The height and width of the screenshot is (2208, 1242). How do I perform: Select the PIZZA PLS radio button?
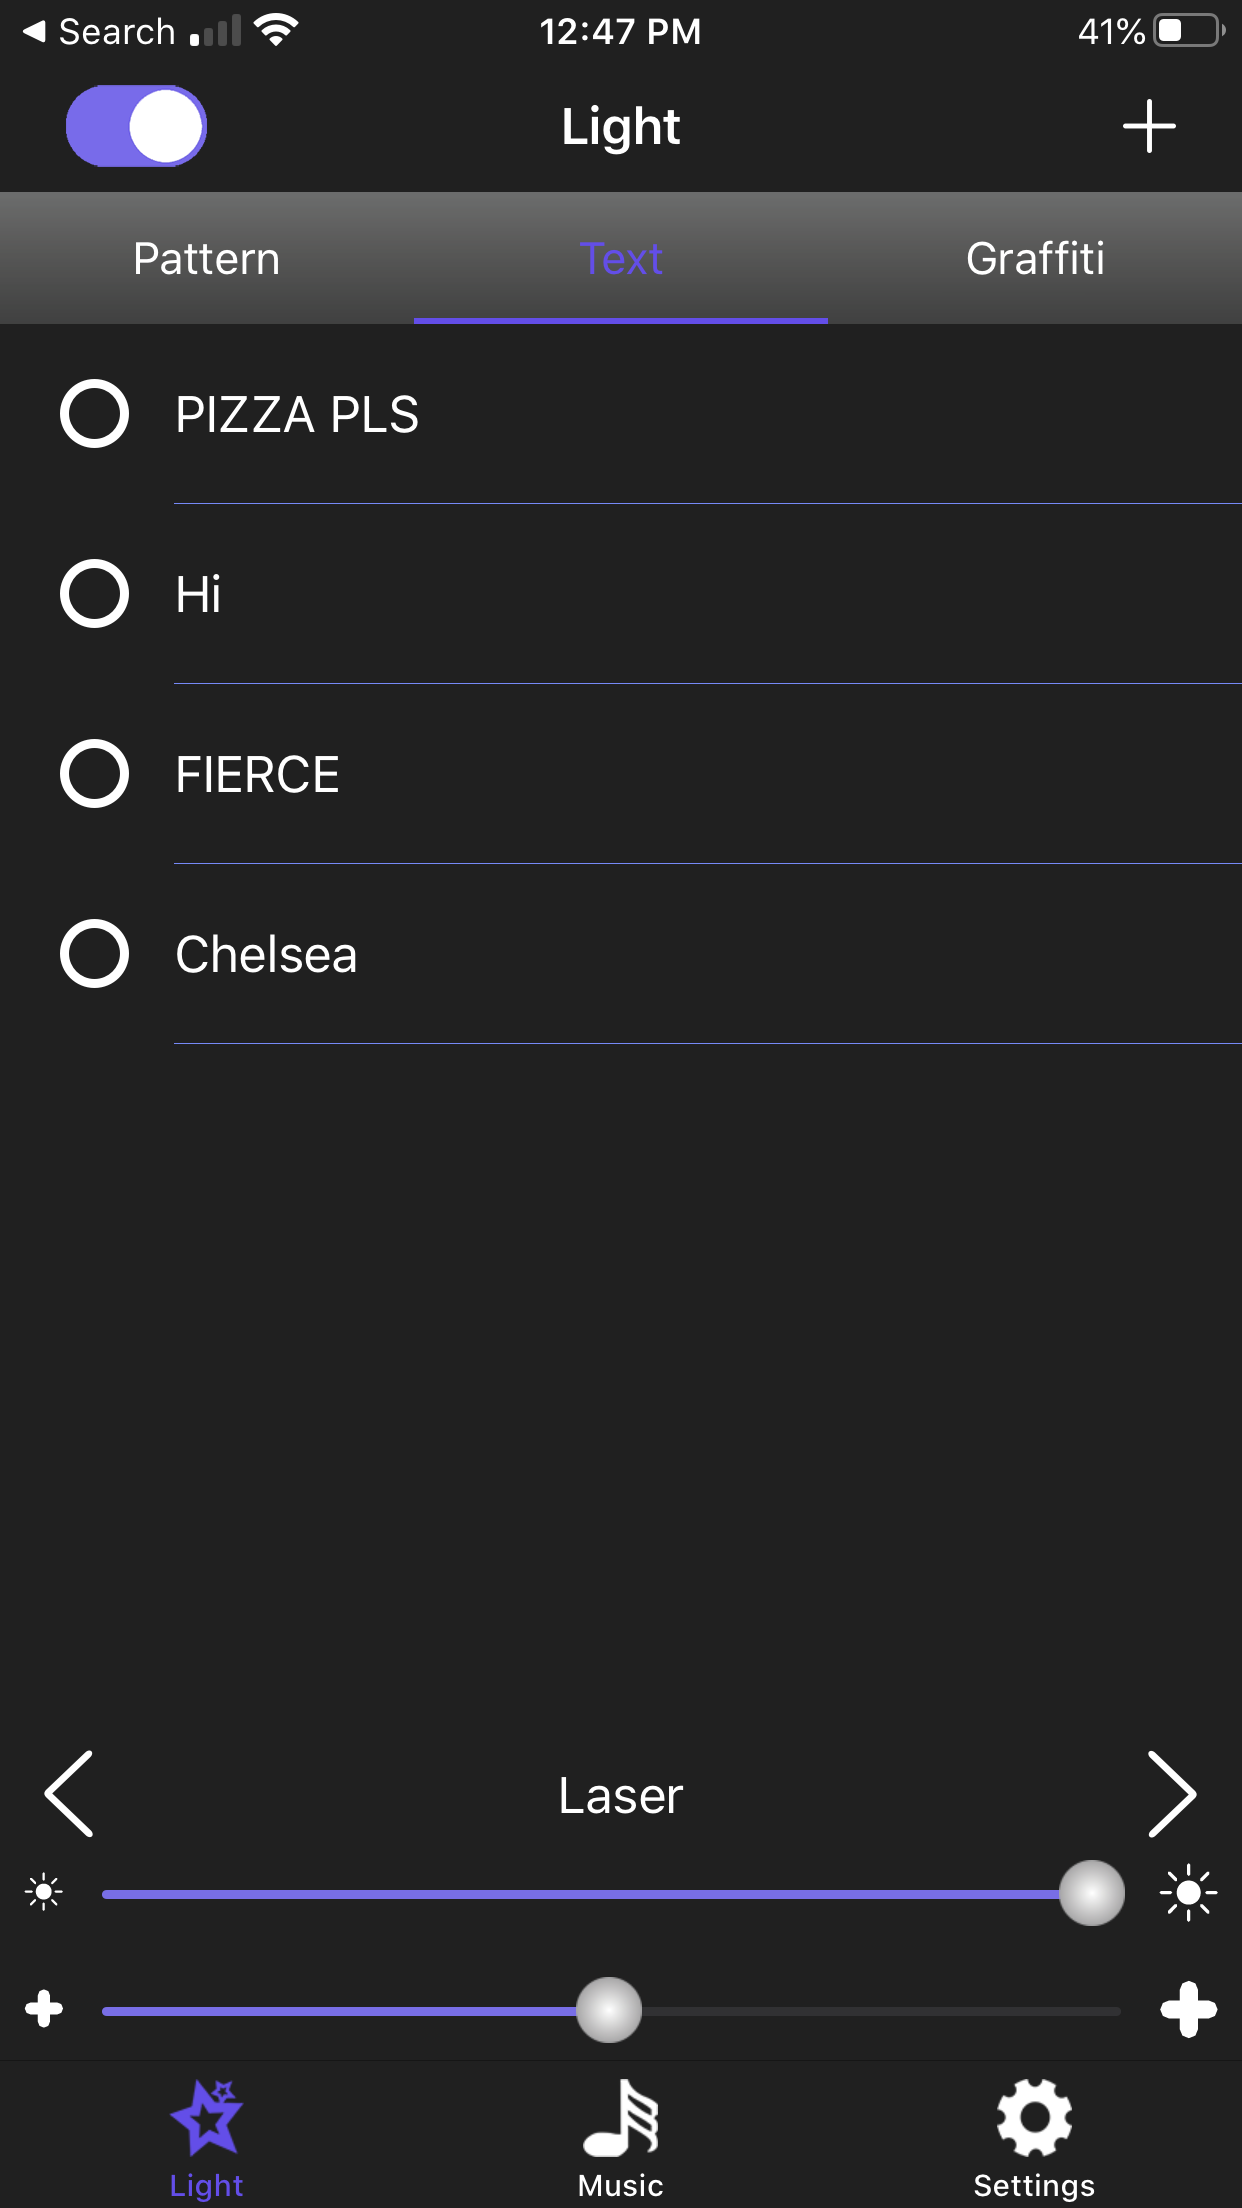point(94,414)
